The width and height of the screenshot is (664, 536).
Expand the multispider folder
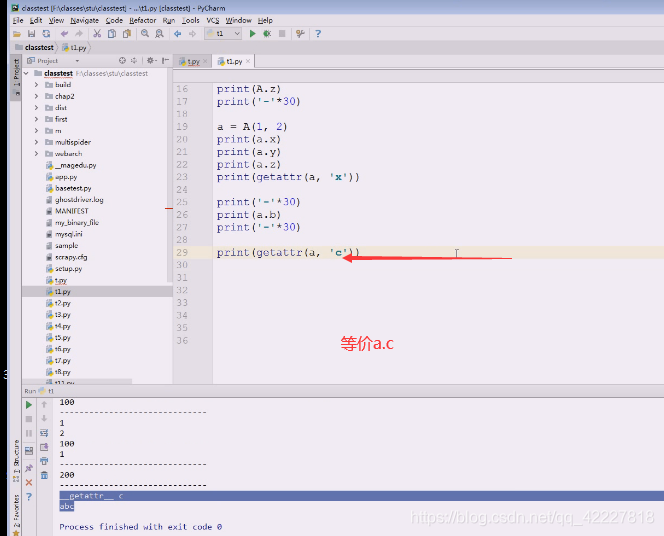(x=36, y=142)
